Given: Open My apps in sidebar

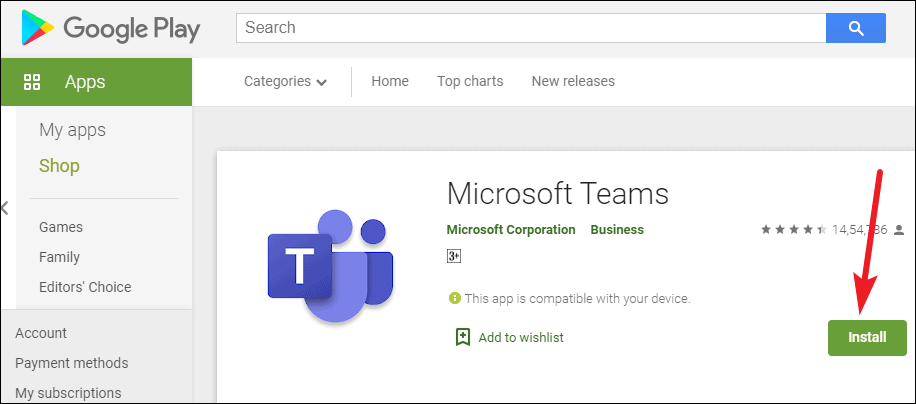Looking at the screenshot, I should click(x=72, y=130).
